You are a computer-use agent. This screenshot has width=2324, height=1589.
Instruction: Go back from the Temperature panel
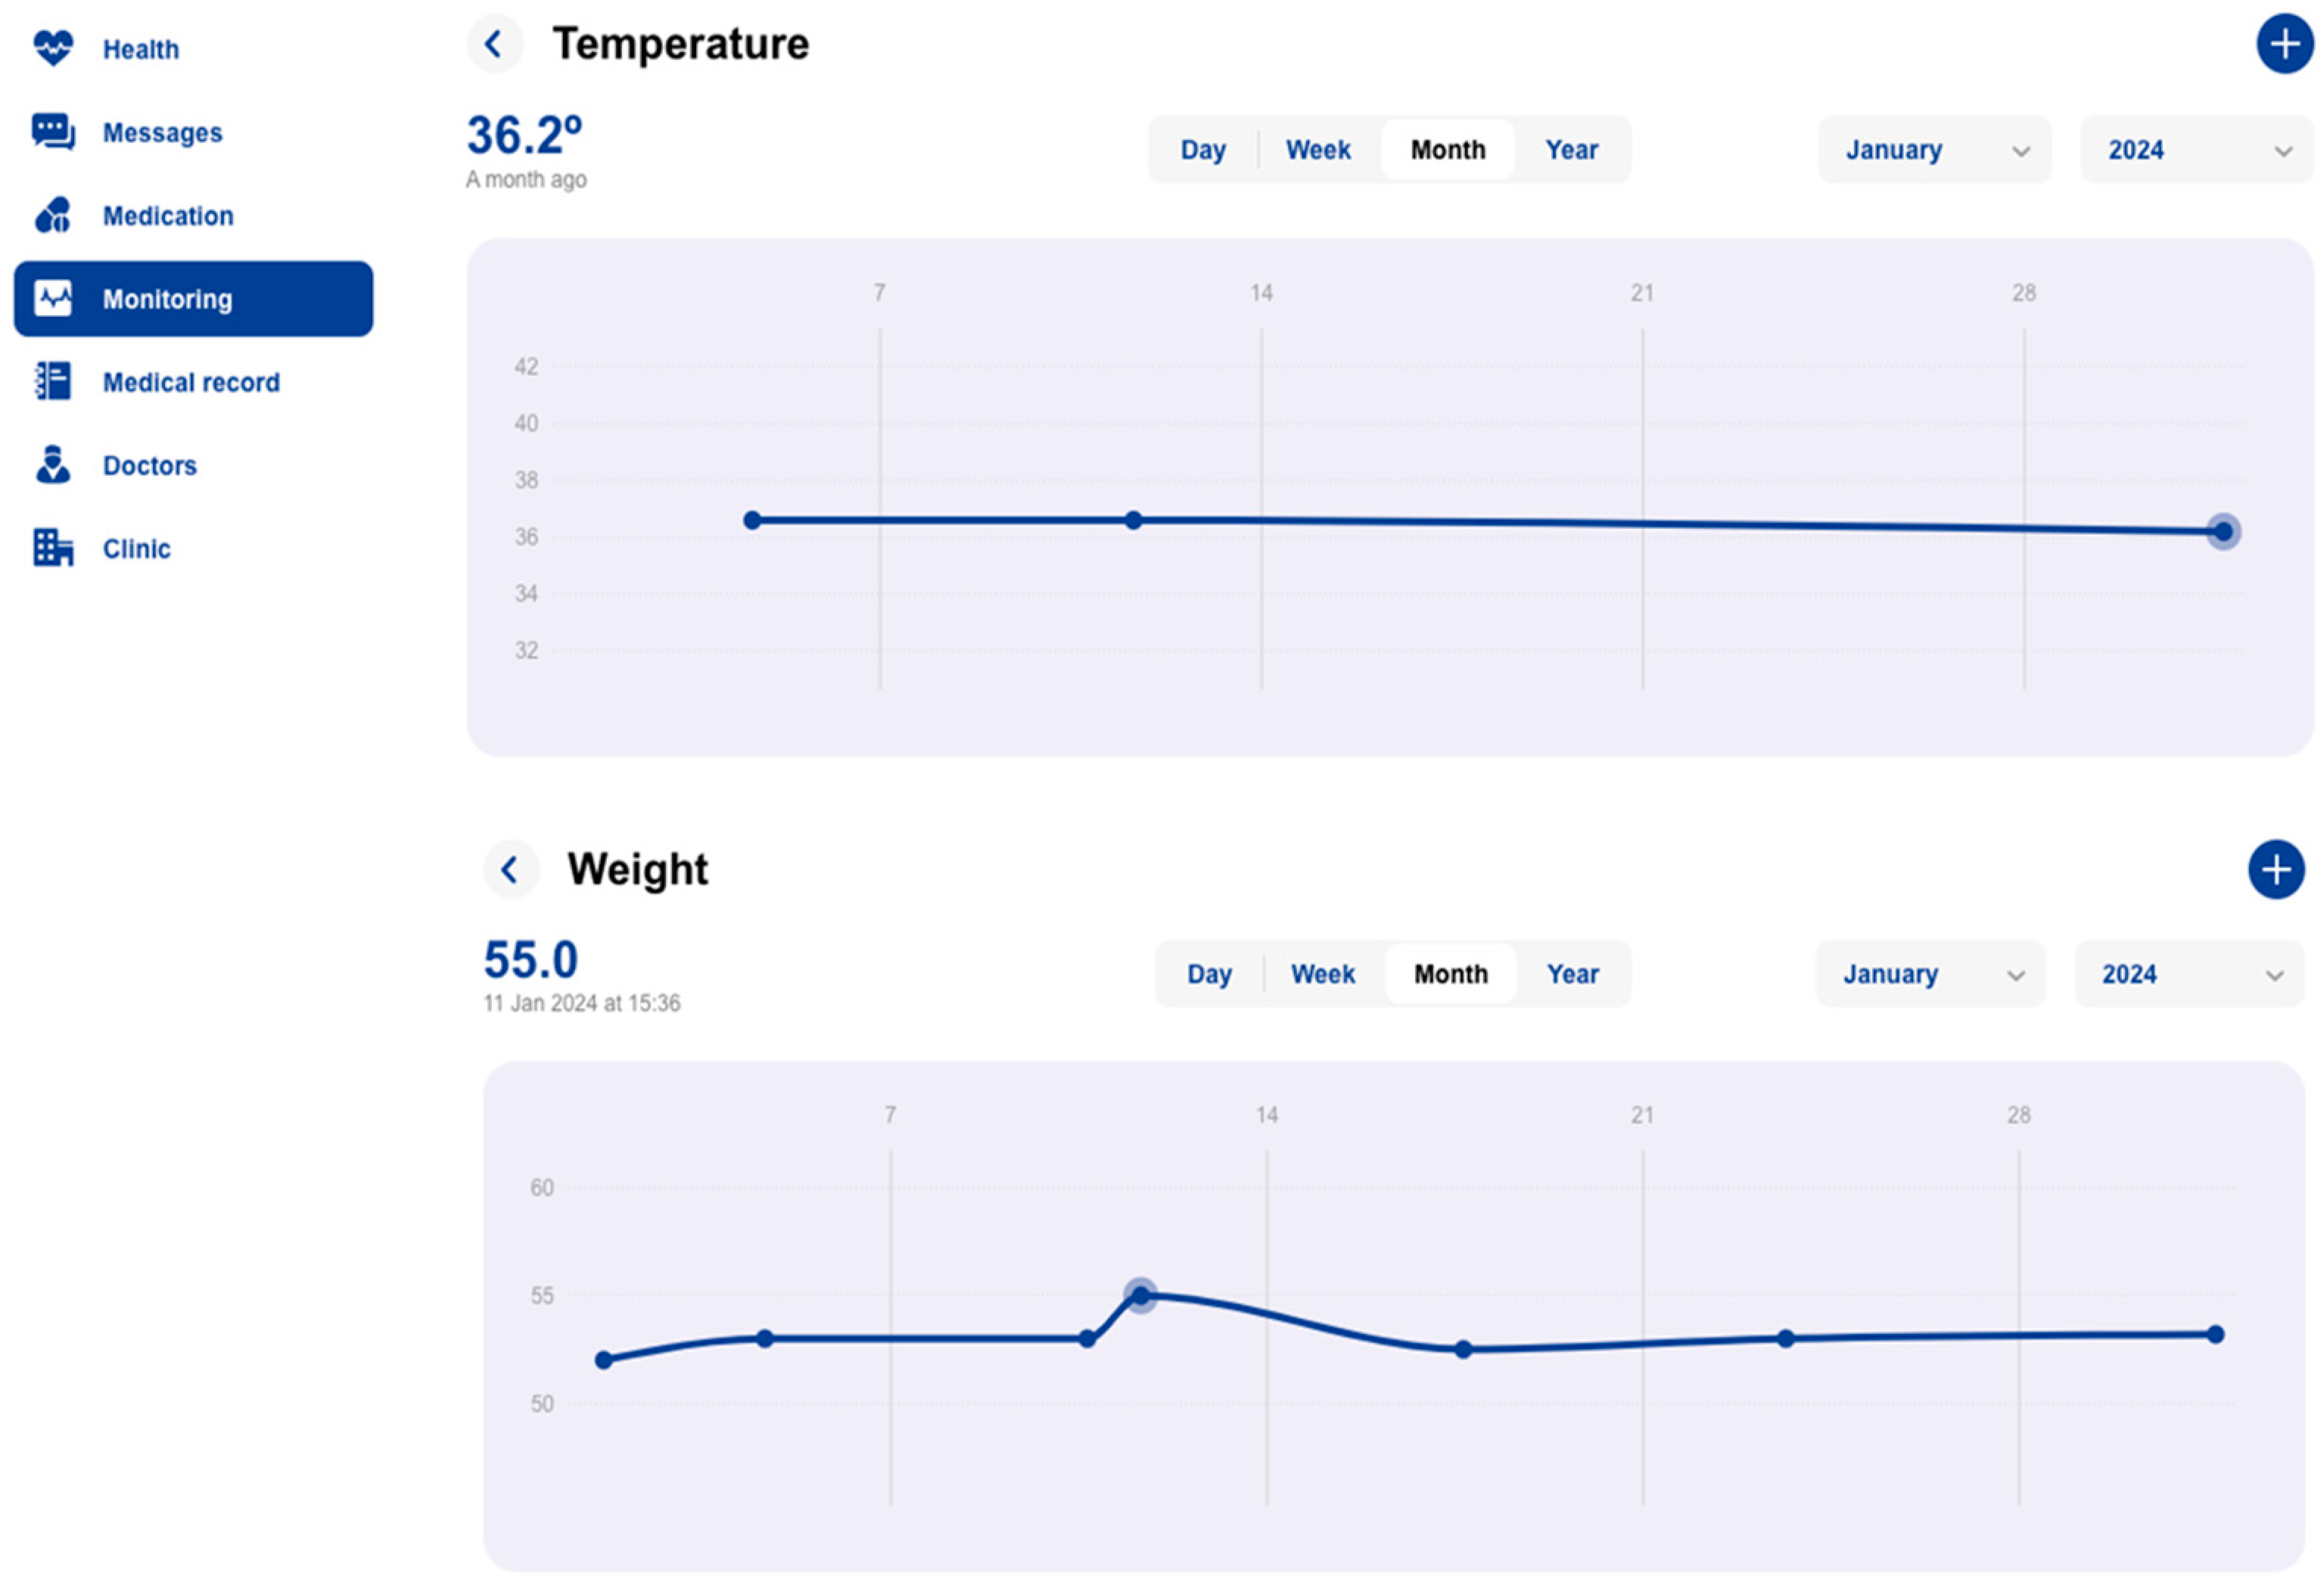[494, 44]
